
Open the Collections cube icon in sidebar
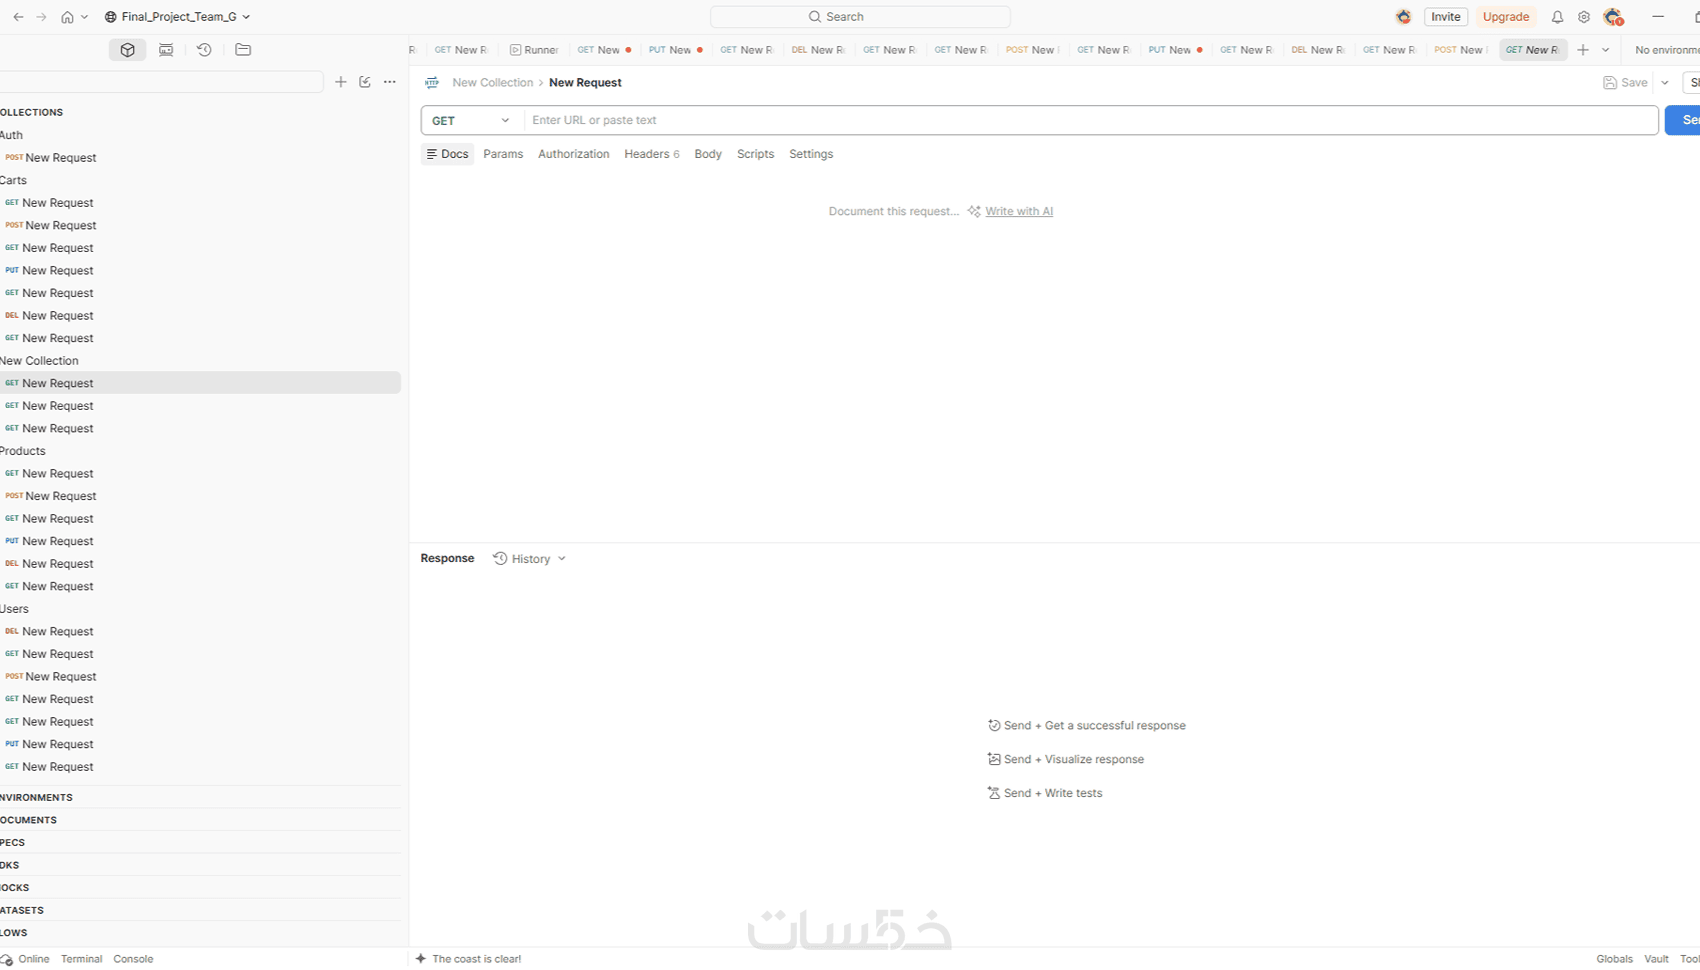click(x=127, y=50)
